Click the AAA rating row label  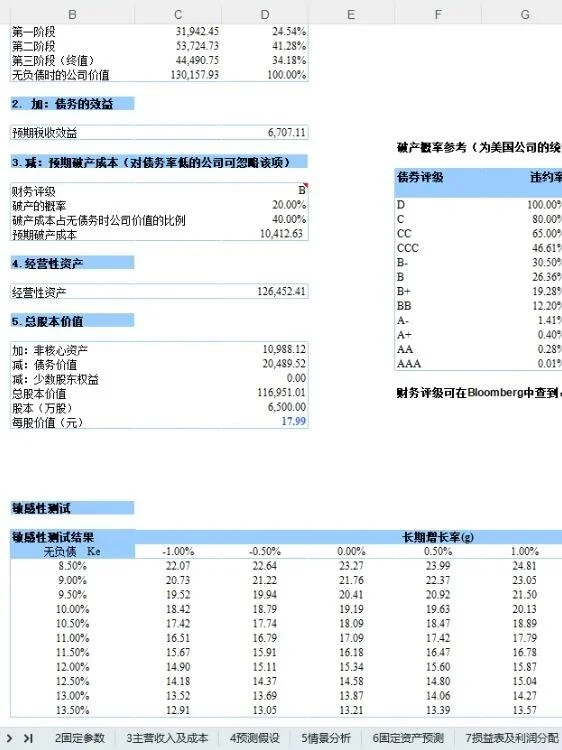(409, 364)
